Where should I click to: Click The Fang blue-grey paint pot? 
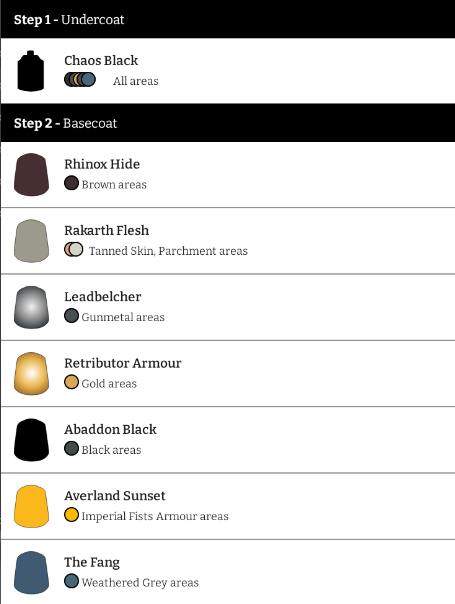(x=31, y=572)
